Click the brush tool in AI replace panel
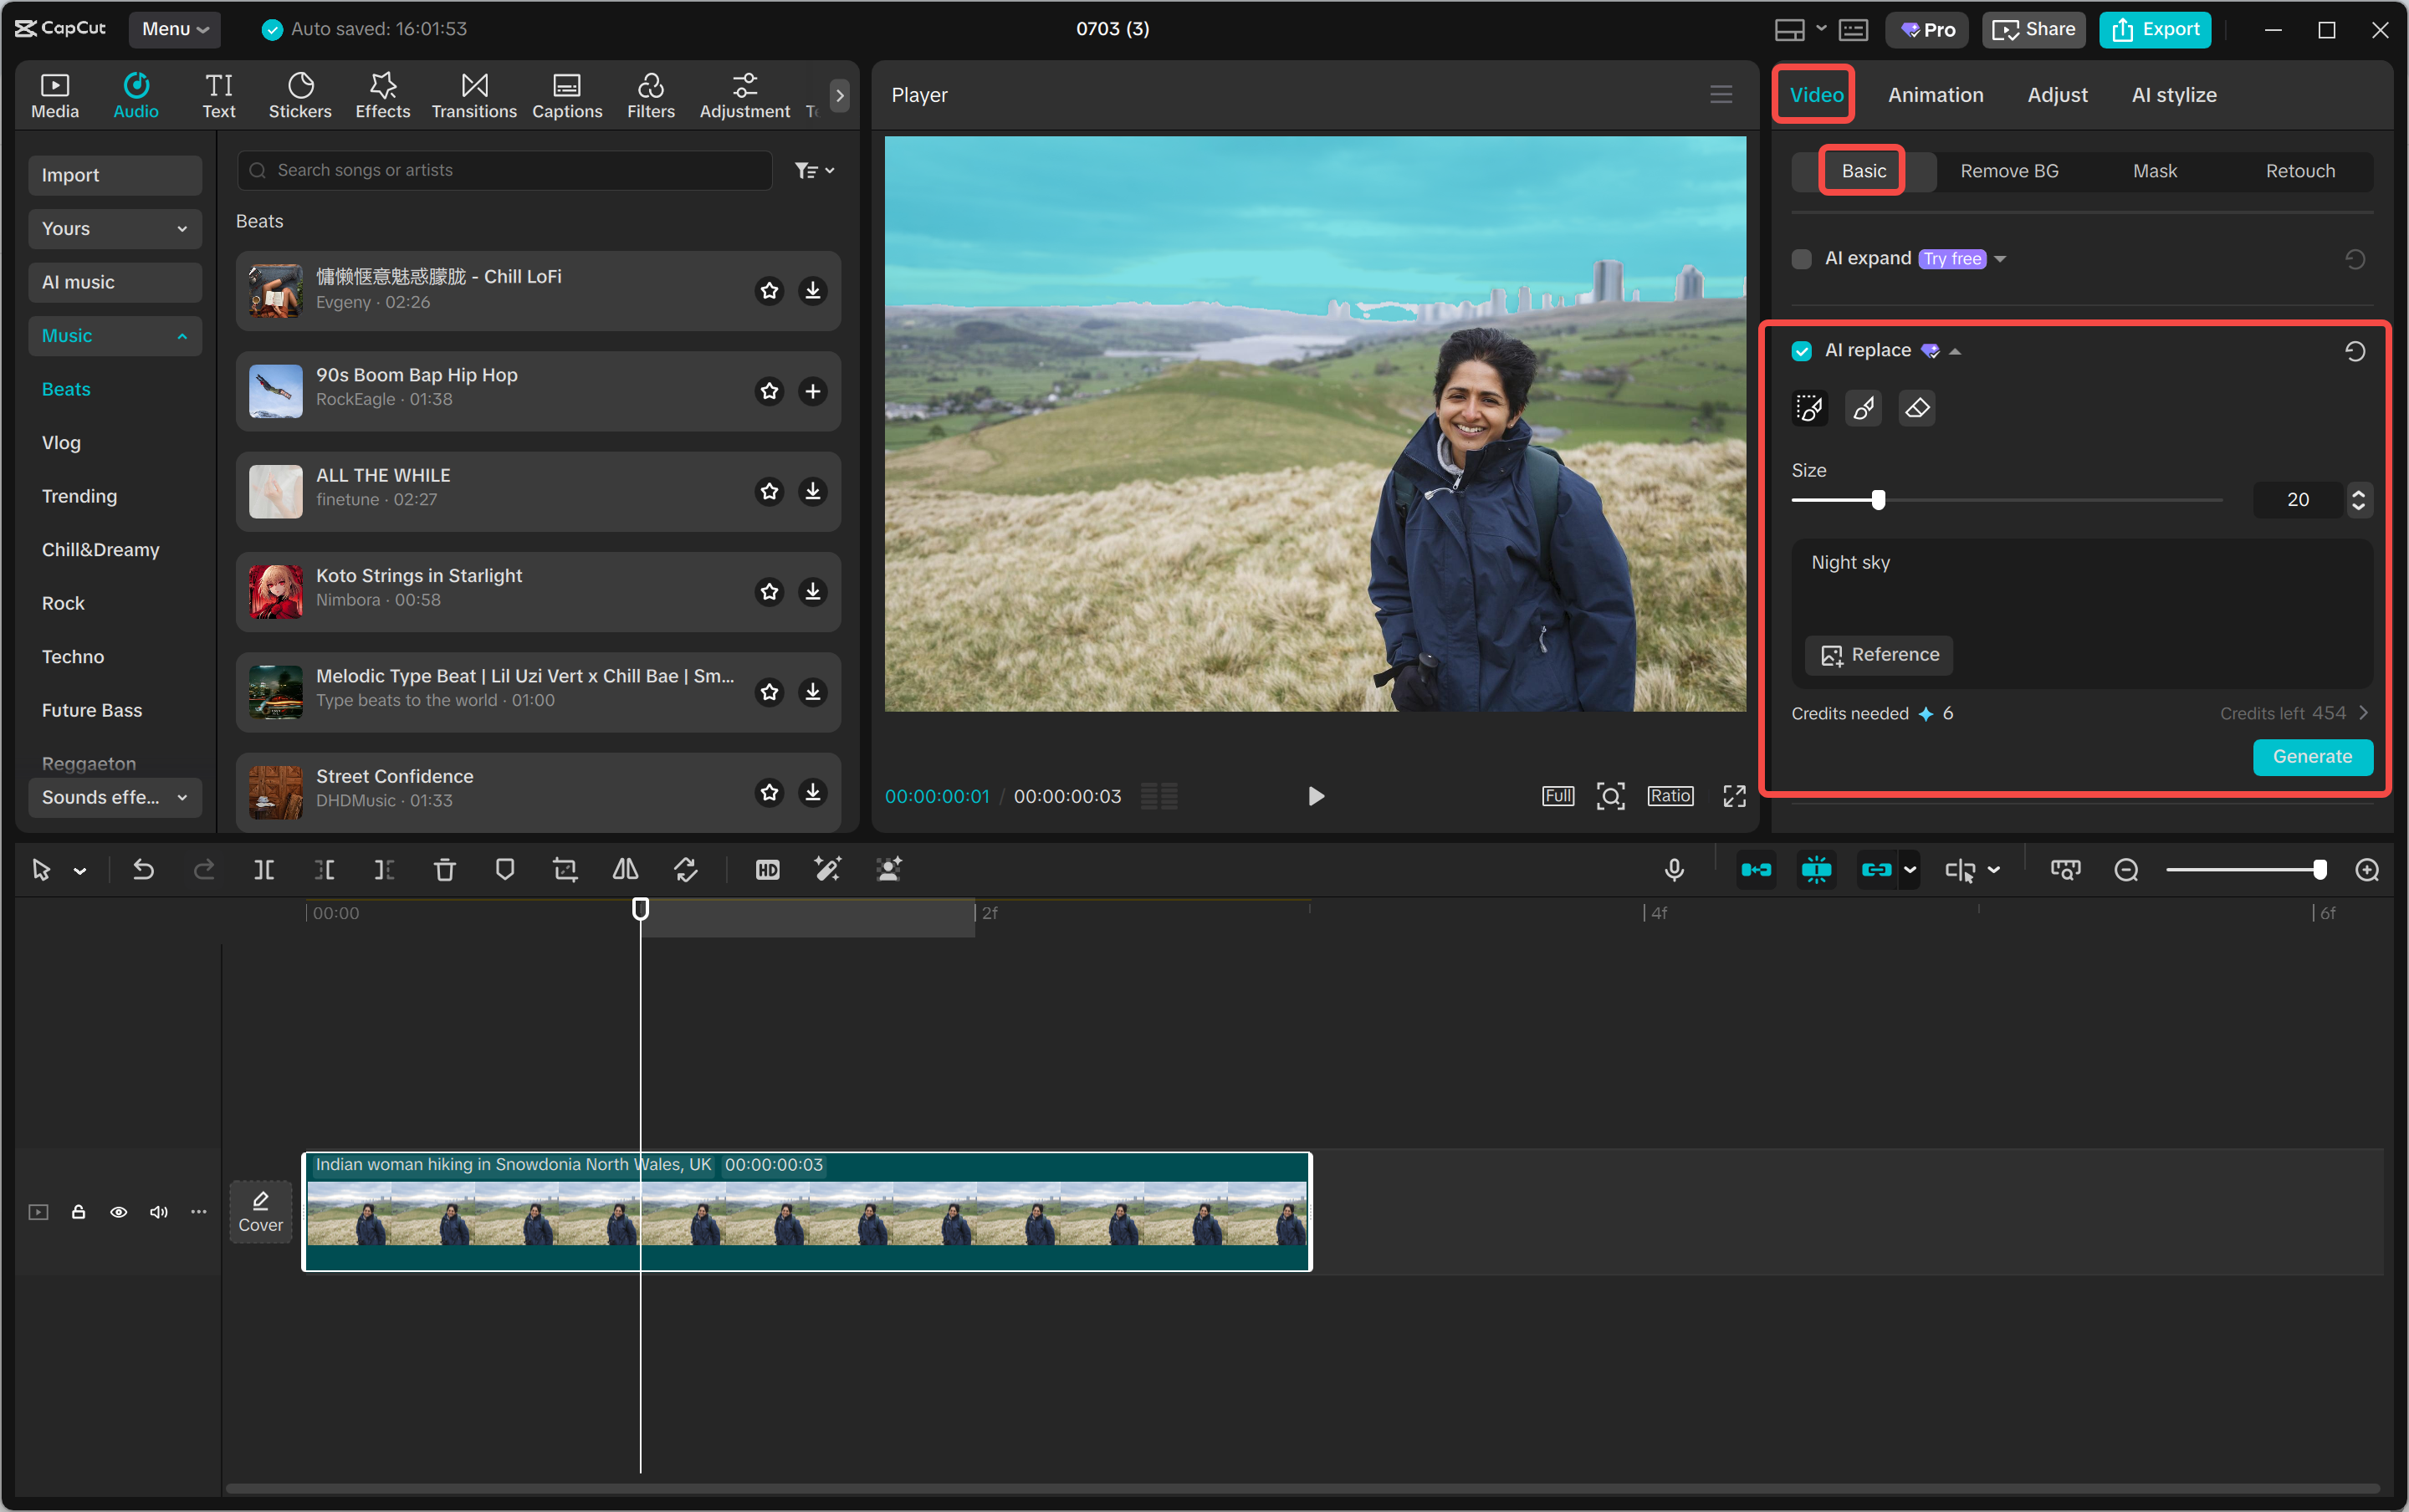 pos(1861,408)
